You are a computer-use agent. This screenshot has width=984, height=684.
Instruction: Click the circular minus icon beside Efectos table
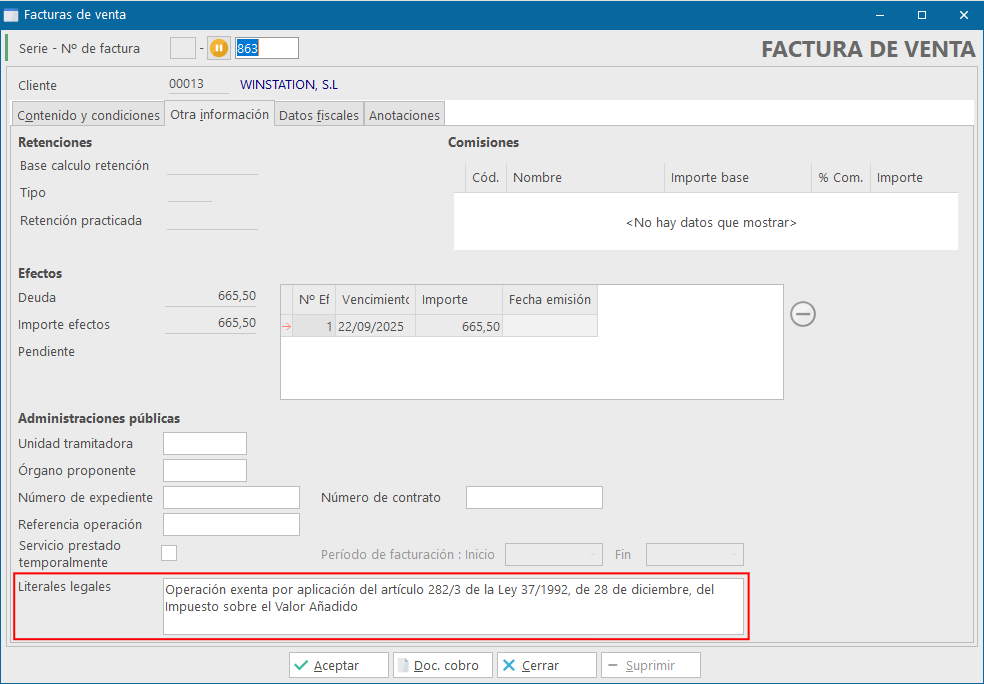pyautogui.click(x=803, y=314)
